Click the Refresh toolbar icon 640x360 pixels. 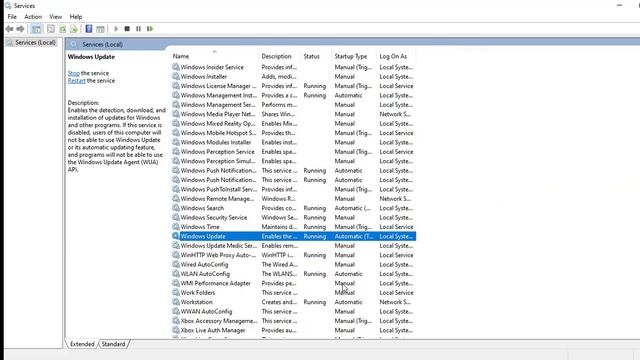[x=62, y=29]
